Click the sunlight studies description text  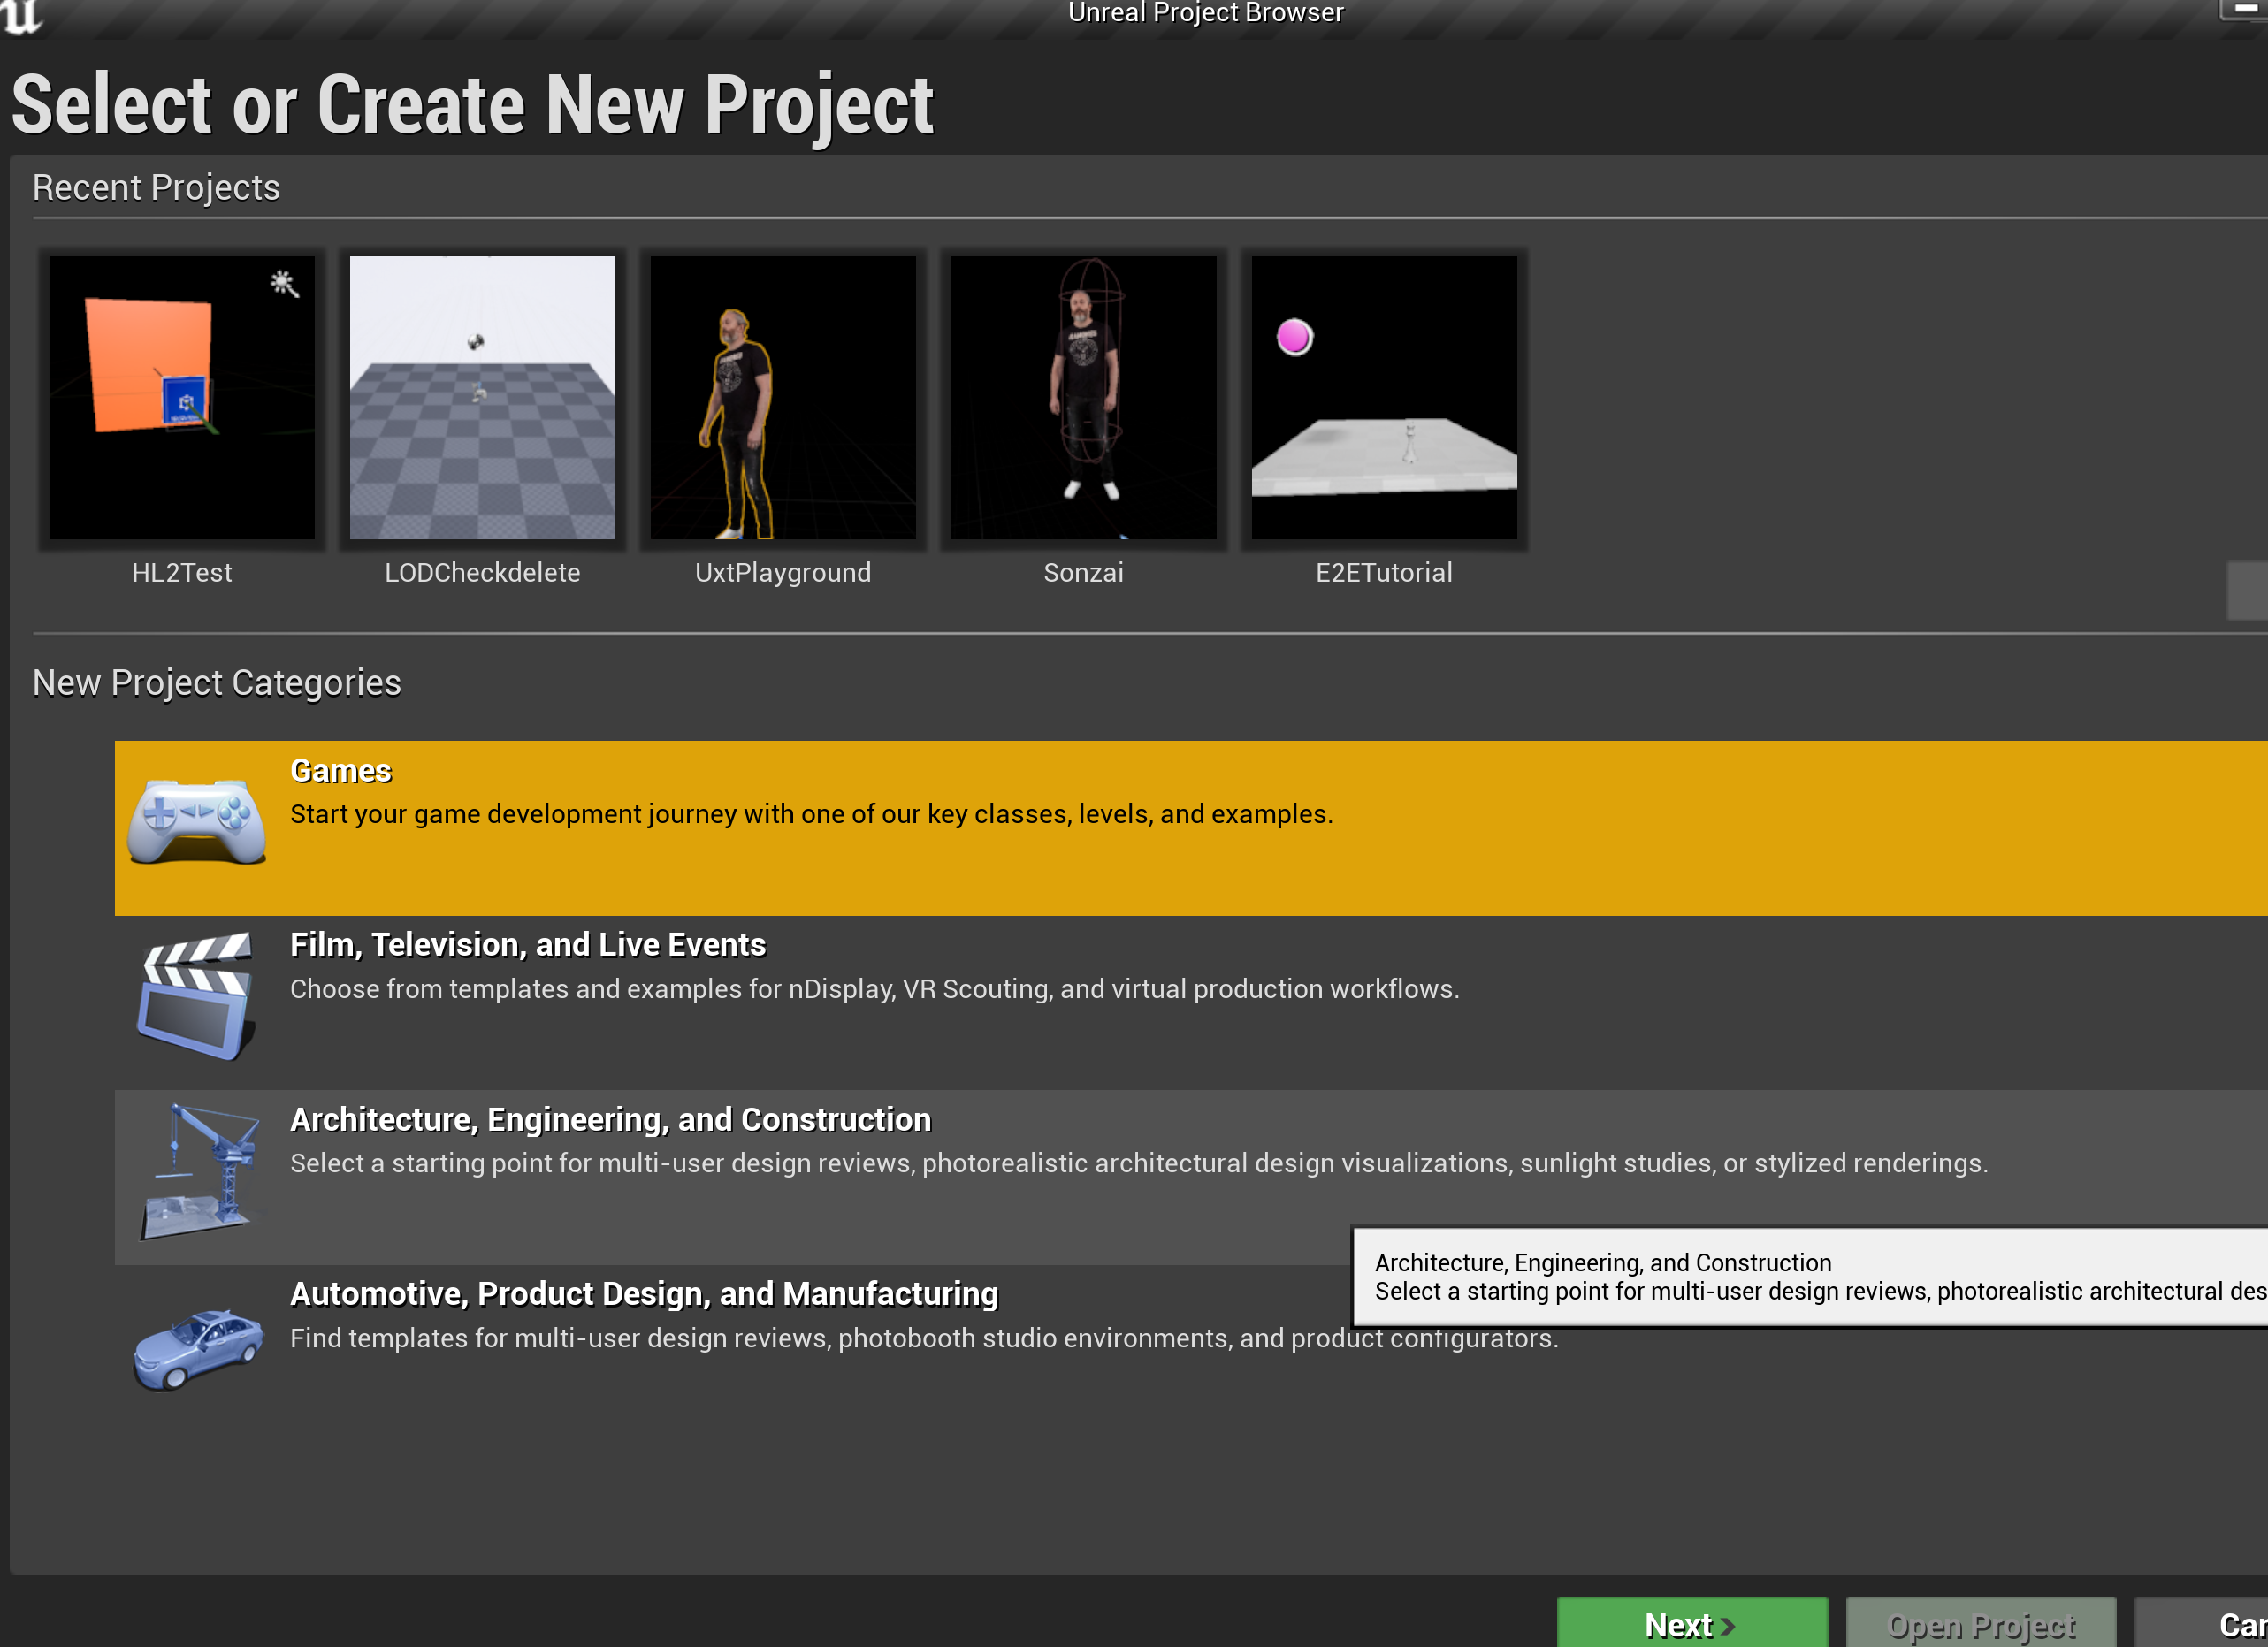click(x=1138, y=1164)
